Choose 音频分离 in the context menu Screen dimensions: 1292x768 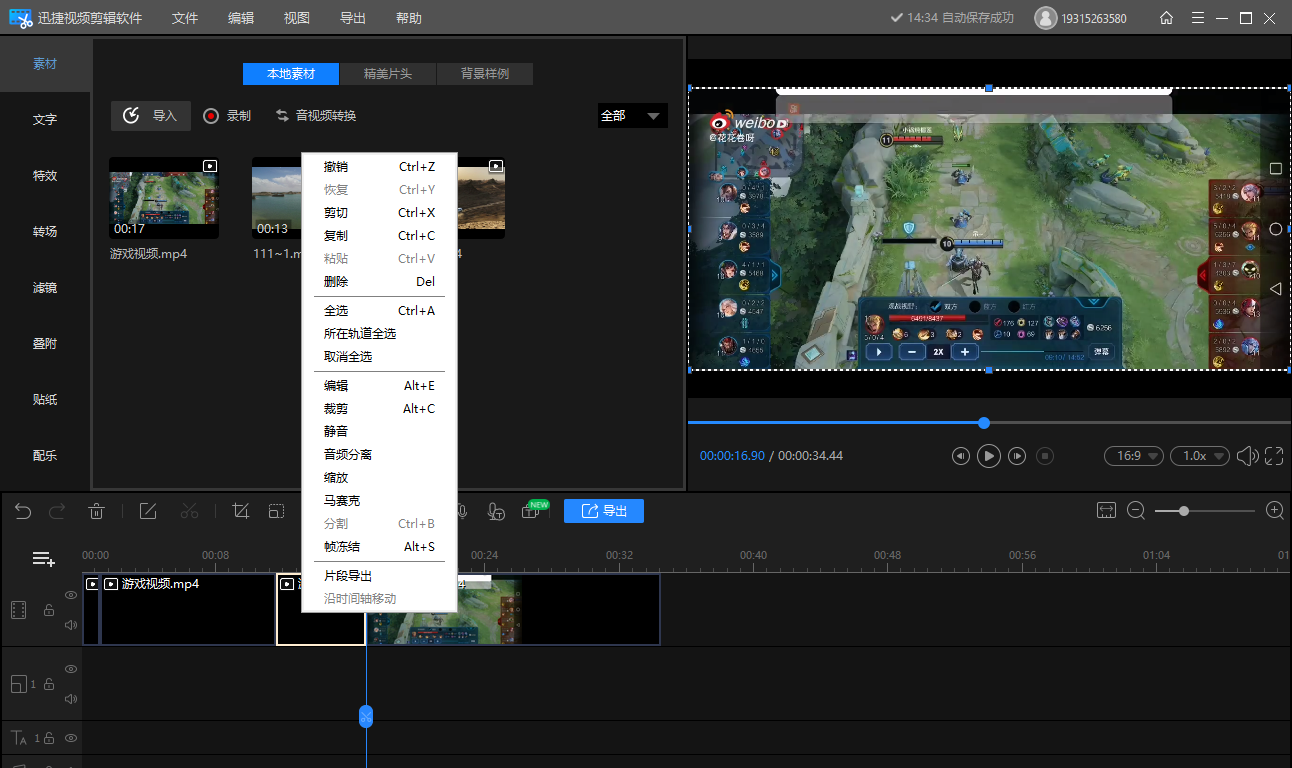point(379,455)
